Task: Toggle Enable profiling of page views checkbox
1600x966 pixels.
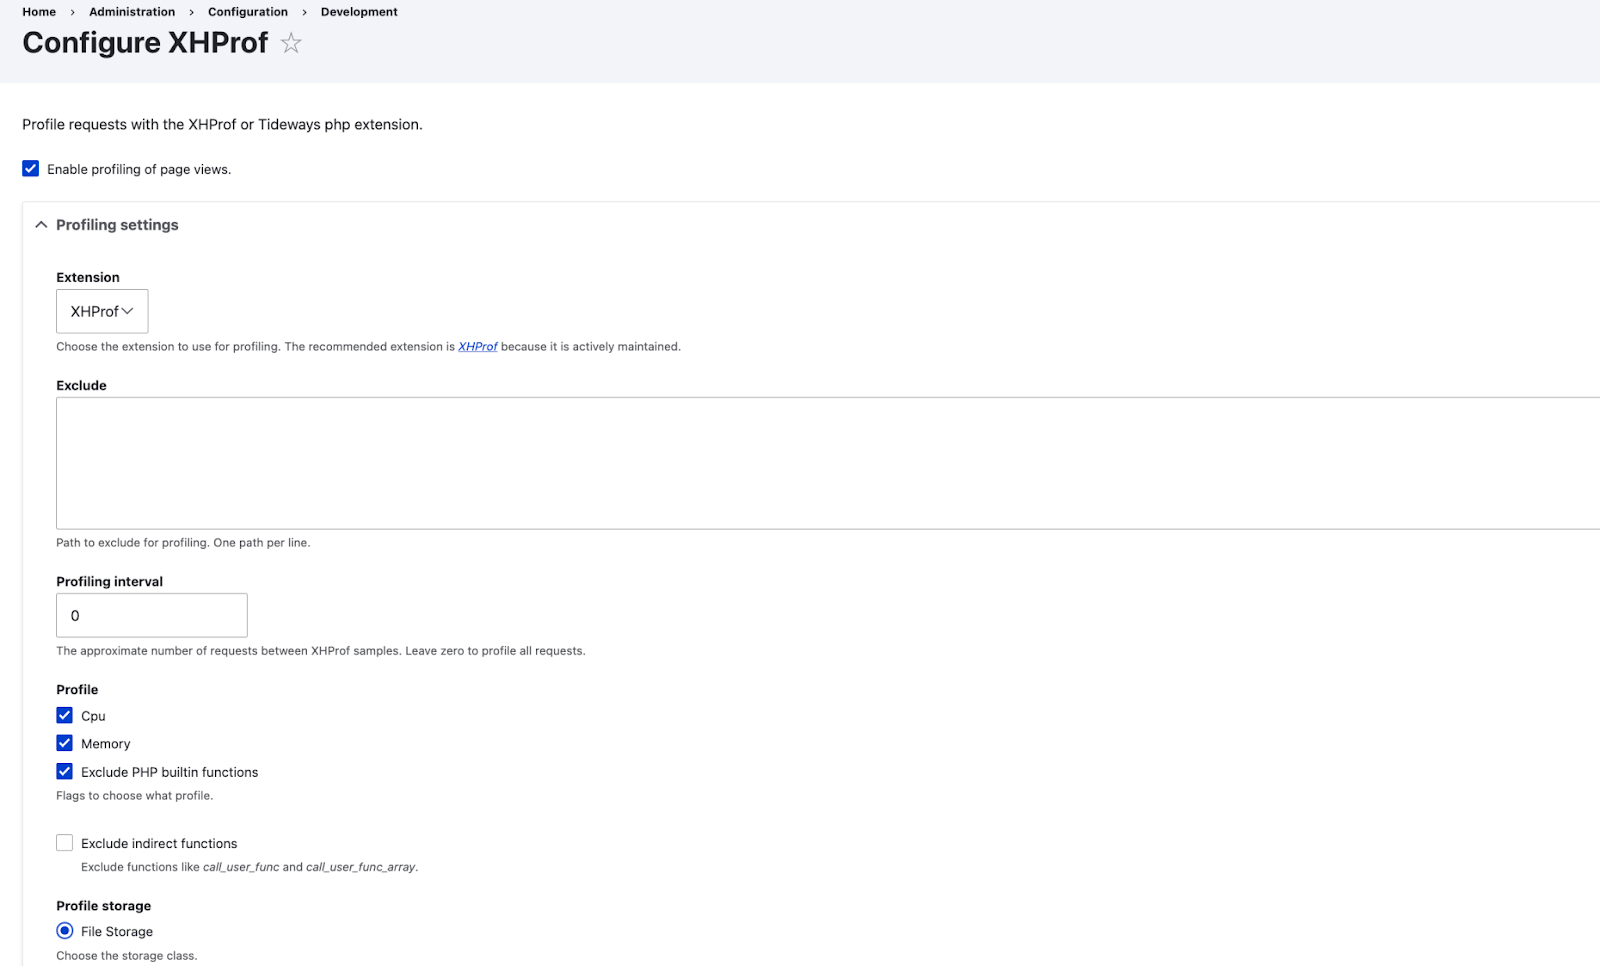Action: coord(31,169)
